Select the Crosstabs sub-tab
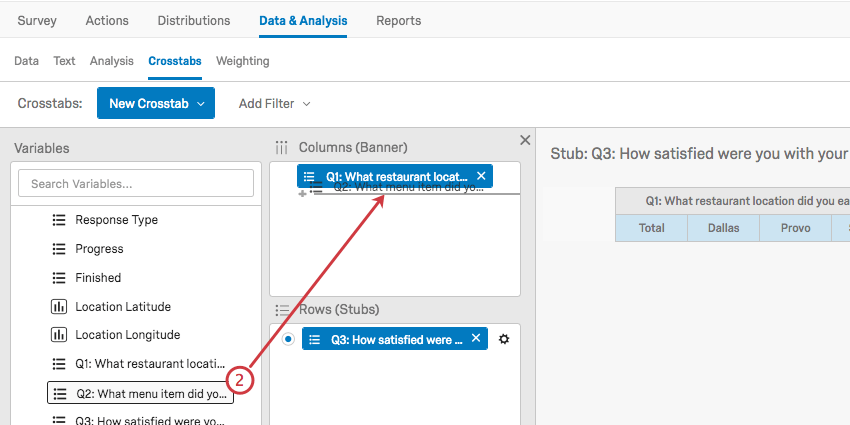Viewport: 850px width, 425px height. (x=175, y=61)
